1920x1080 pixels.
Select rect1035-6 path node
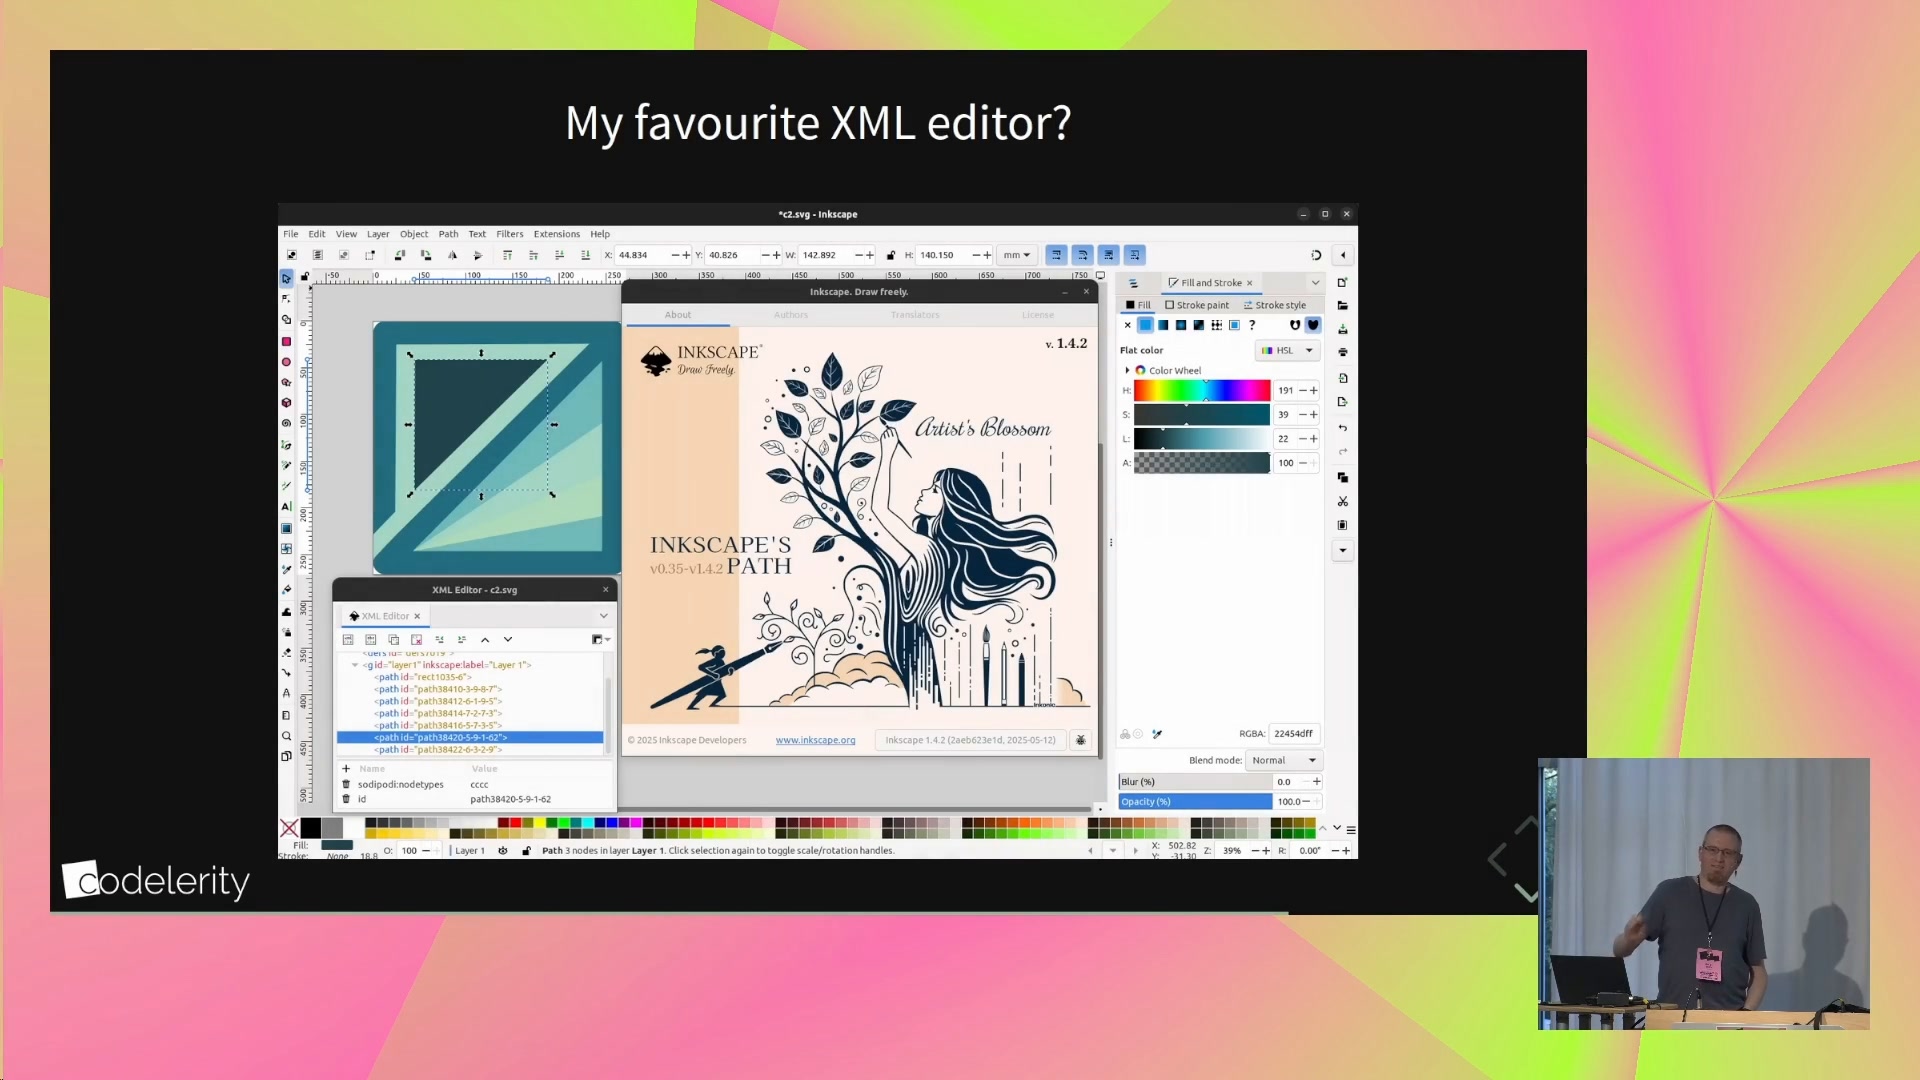click(423, 678)
